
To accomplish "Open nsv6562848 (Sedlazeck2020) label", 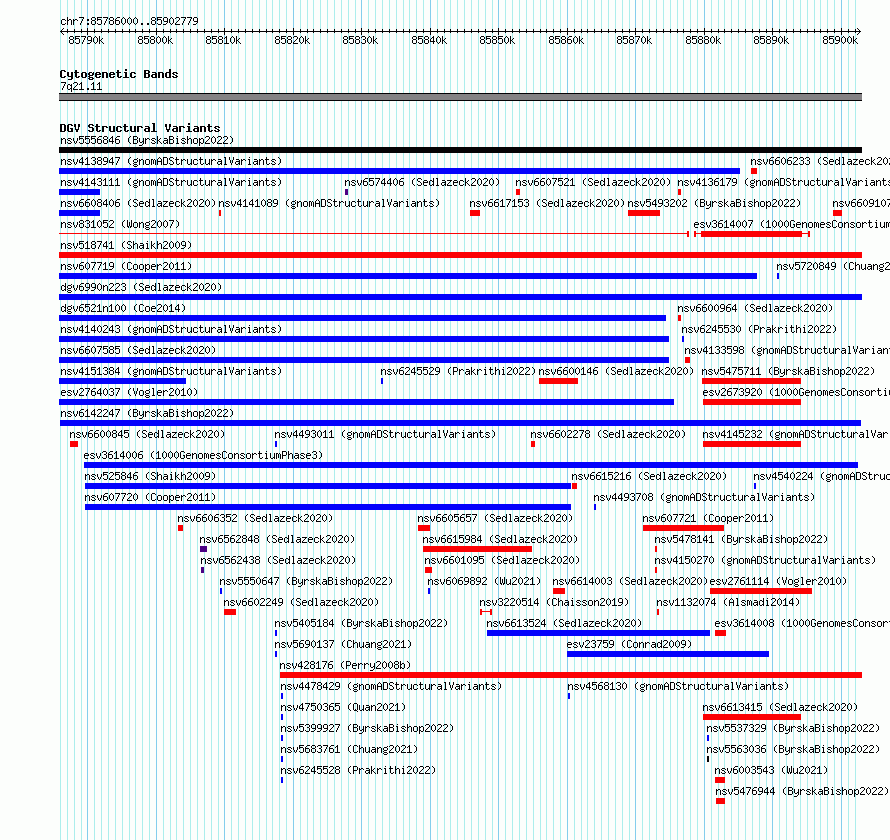I will (x=277, y=539).
